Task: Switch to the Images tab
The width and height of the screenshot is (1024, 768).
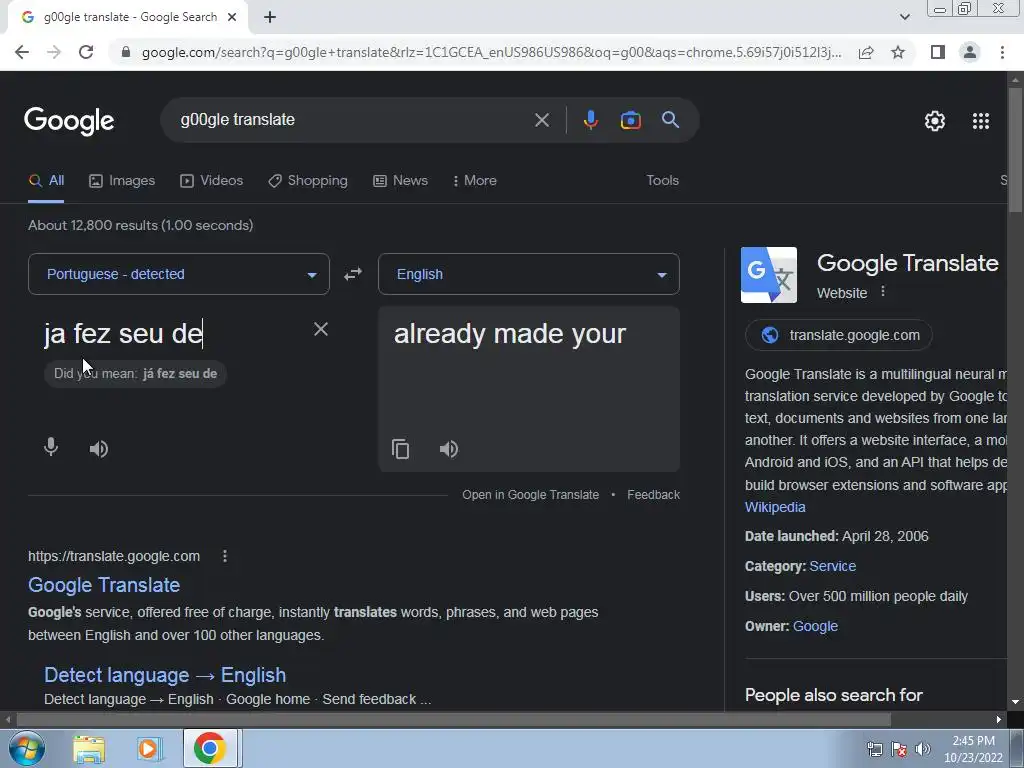Action: [x=122, y=181]
